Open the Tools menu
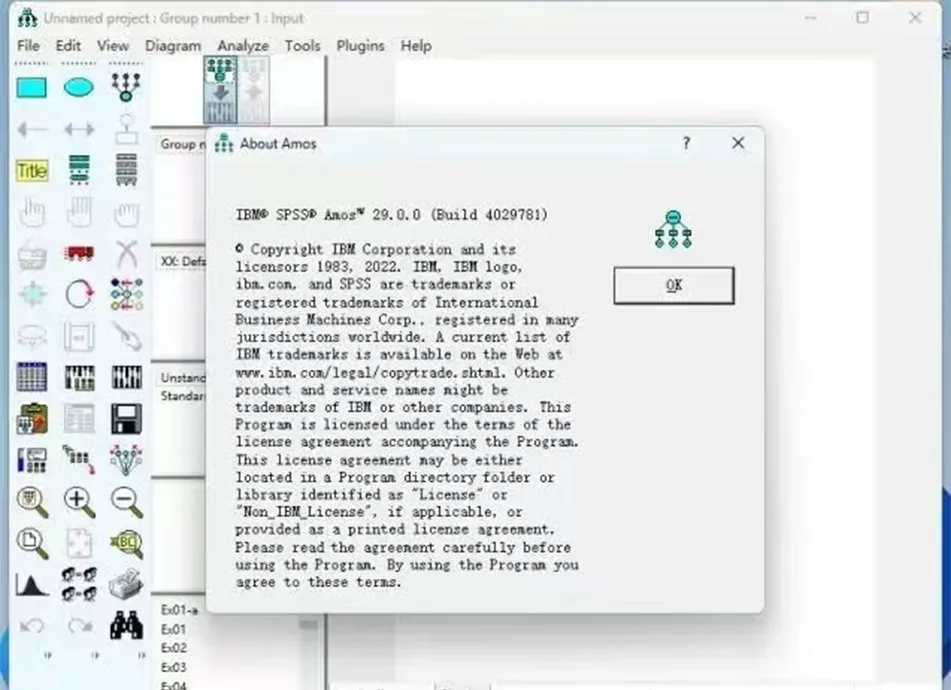This screenshot has width=951, height=690. [302, 45]
